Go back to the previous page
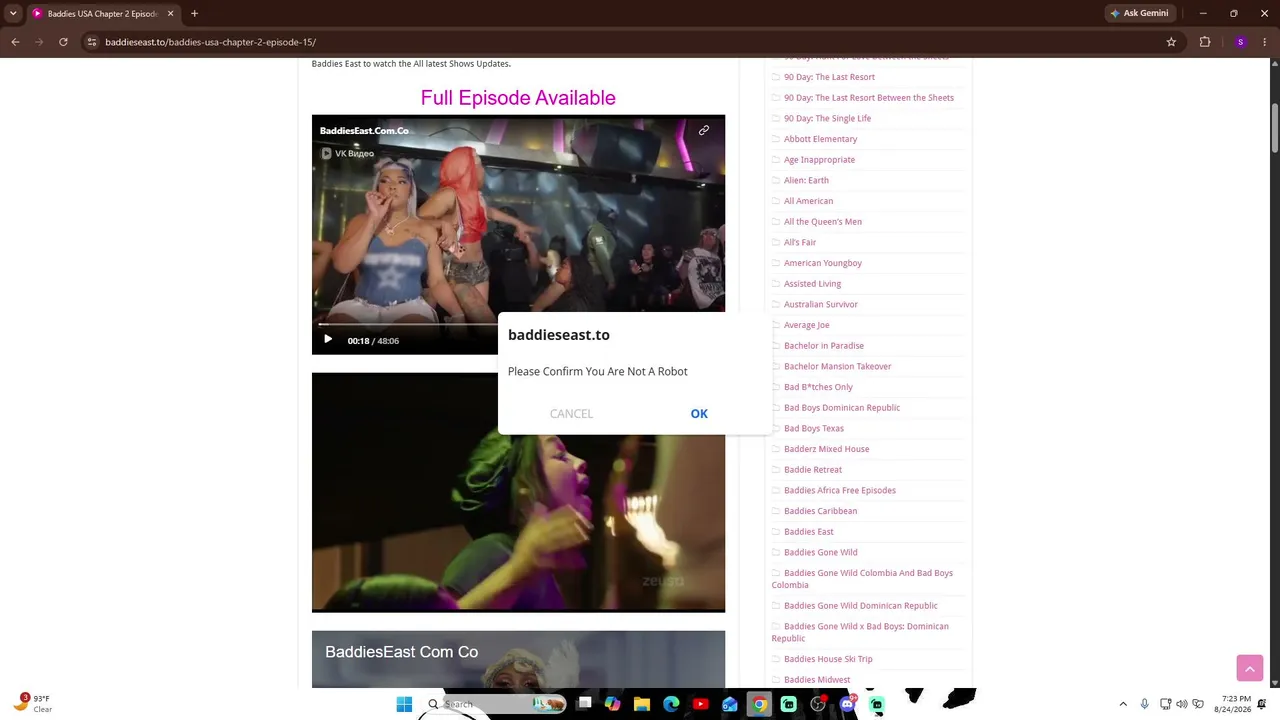 [x=15, y=42]
